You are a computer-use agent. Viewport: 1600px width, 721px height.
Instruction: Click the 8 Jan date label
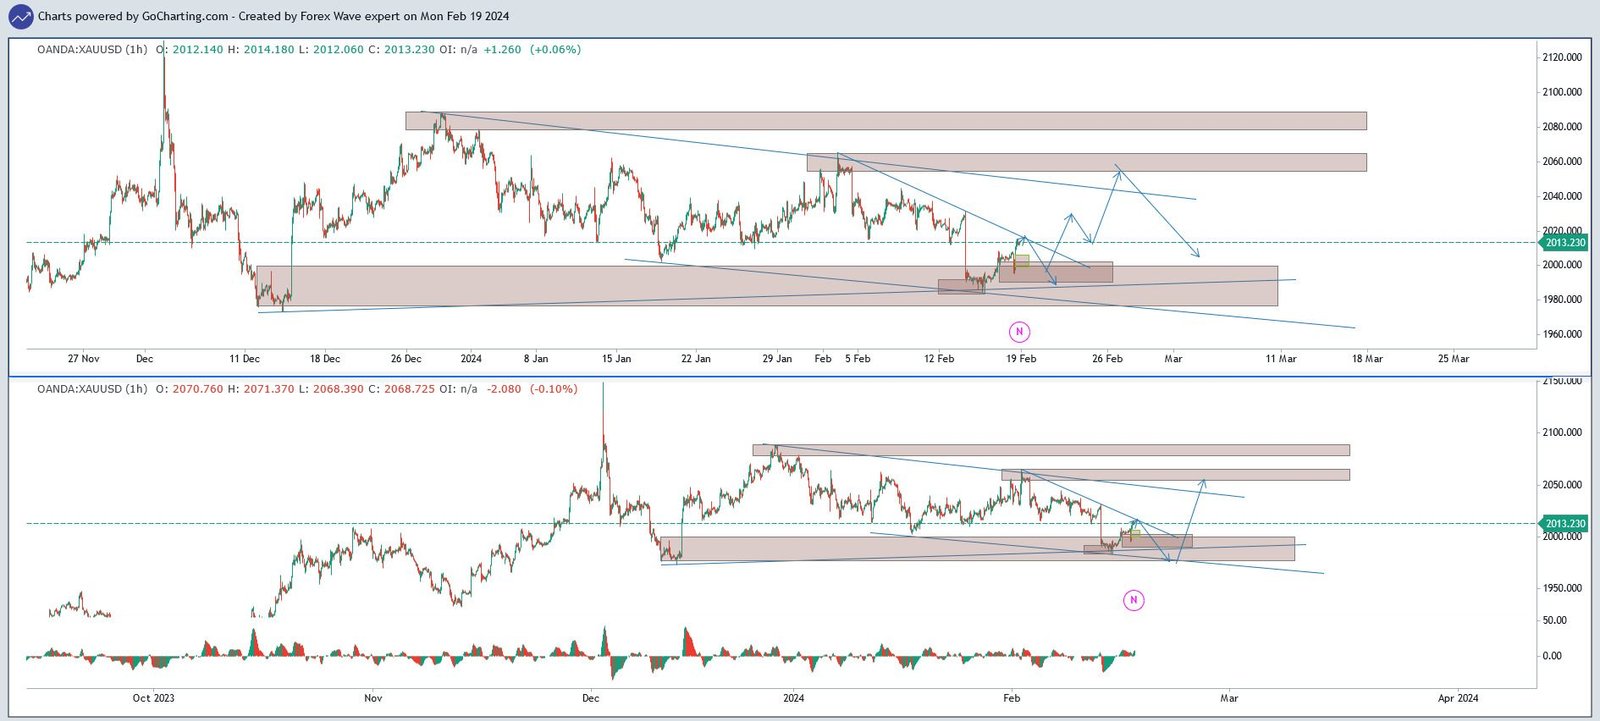click(x=536, y=359)
